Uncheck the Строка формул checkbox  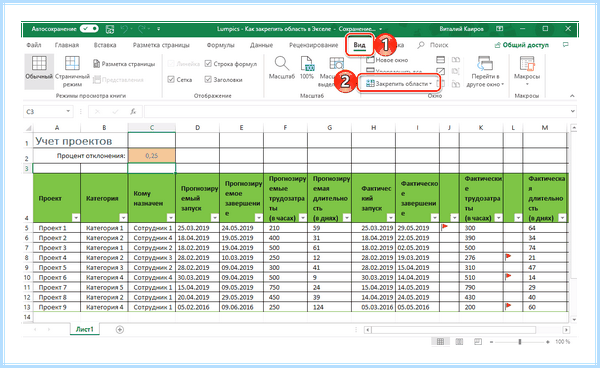tap(208, 64)
